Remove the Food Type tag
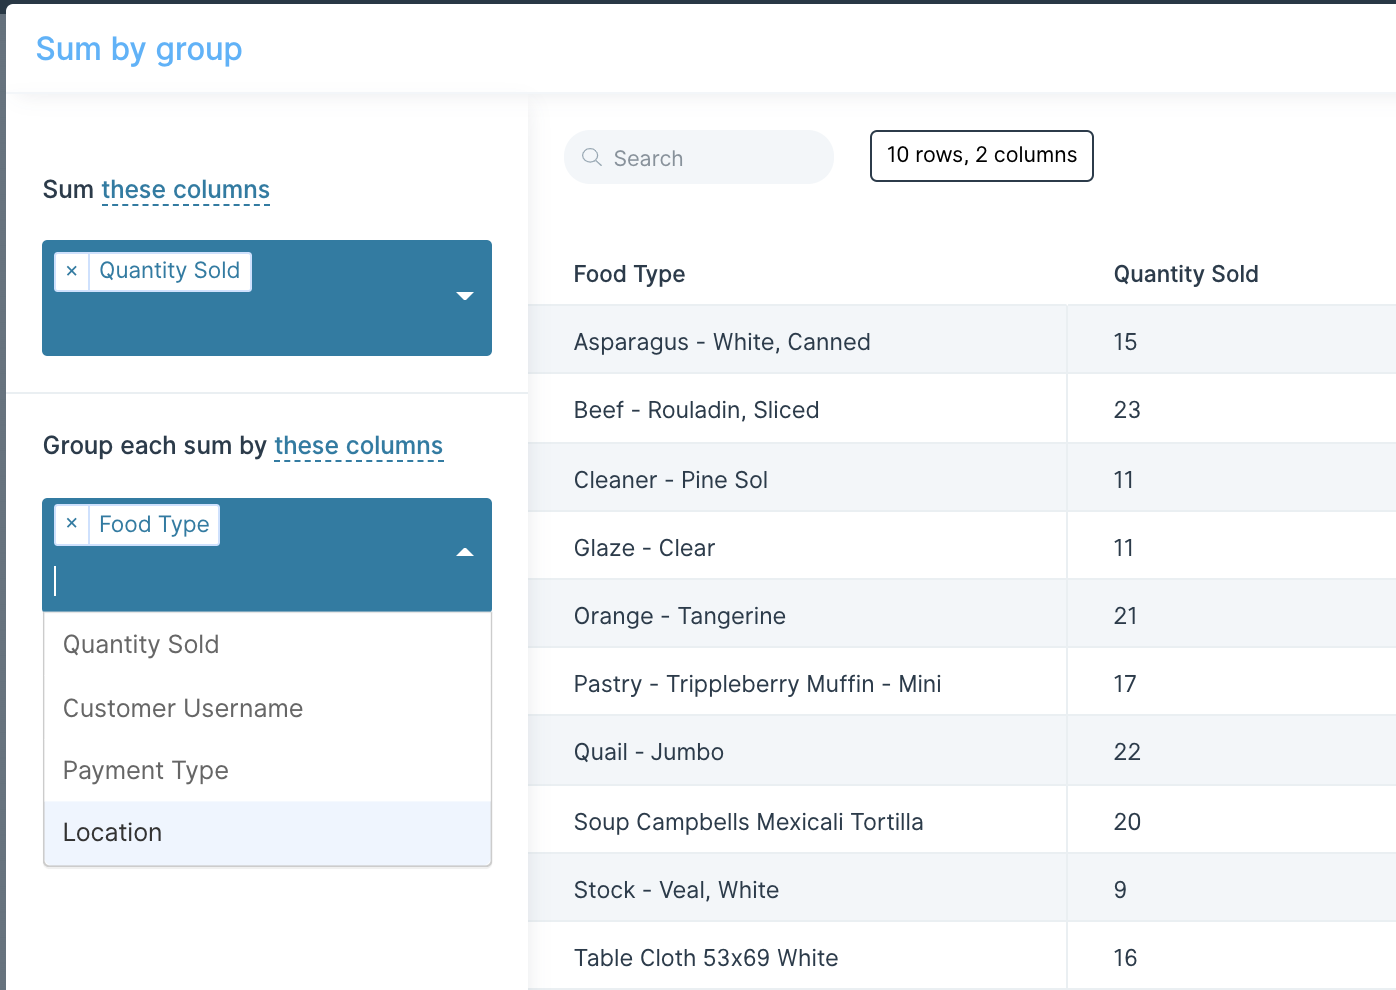1396x990 pixels. tap(72, 524)
